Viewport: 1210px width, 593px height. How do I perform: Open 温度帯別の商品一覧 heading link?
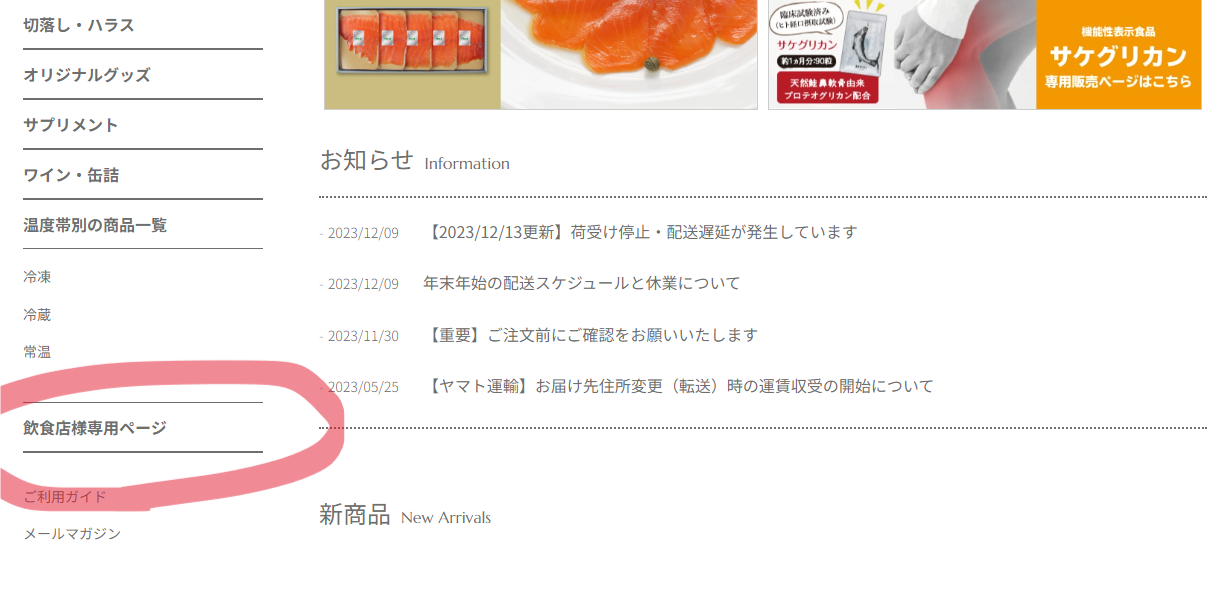(x=95, y=225)
